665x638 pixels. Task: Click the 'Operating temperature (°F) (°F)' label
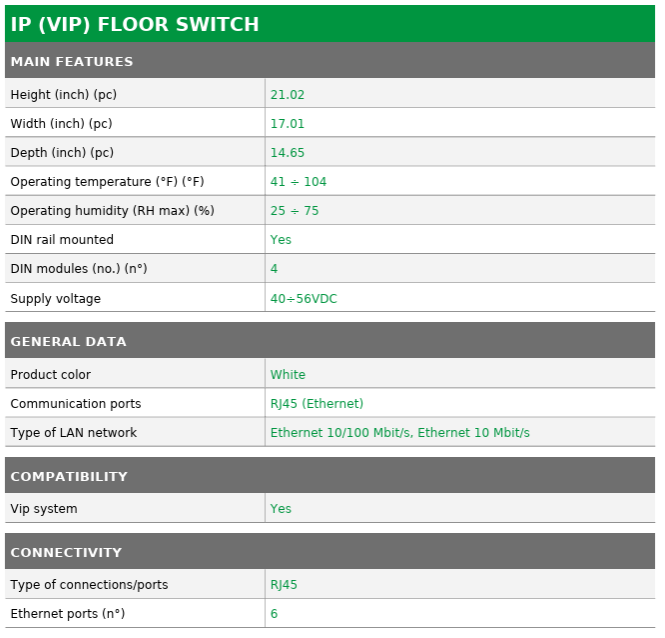[107, 182]
